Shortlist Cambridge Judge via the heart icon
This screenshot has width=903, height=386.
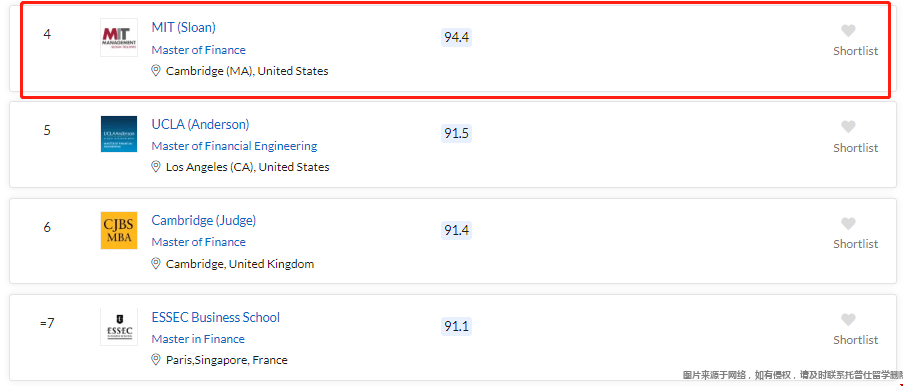848,224
